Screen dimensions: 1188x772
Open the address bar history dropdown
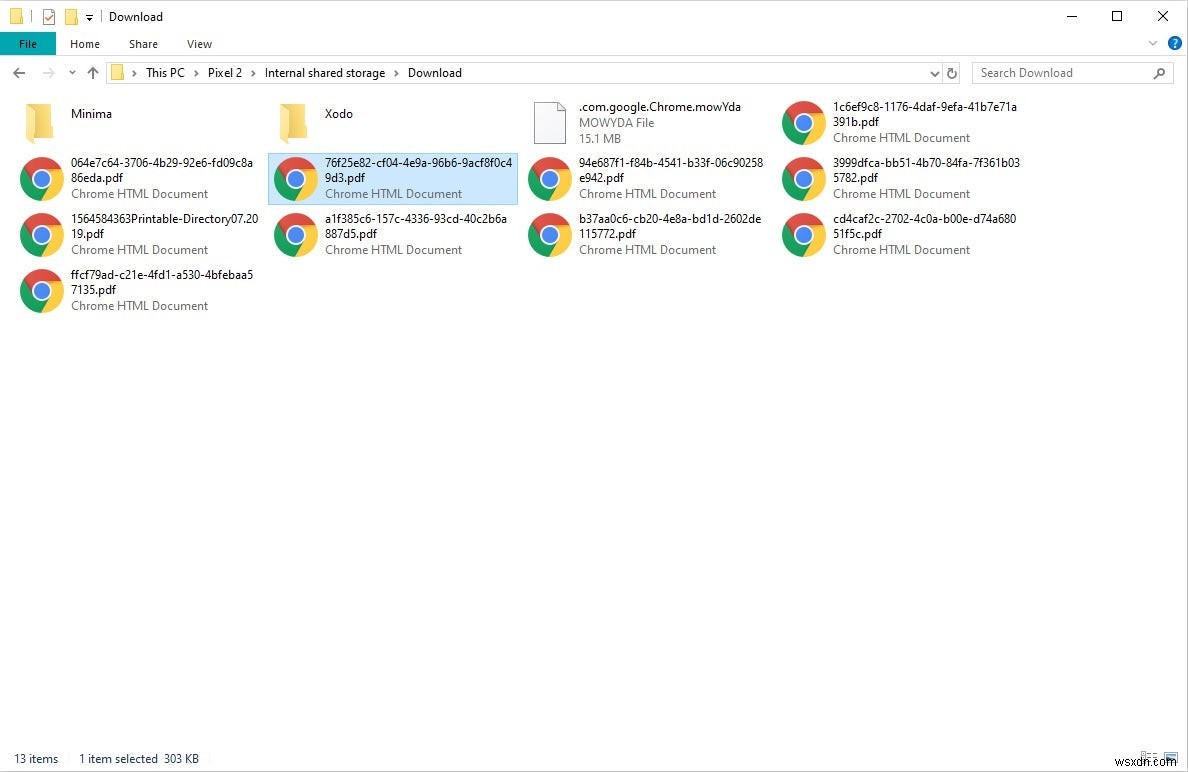[934, 72]
